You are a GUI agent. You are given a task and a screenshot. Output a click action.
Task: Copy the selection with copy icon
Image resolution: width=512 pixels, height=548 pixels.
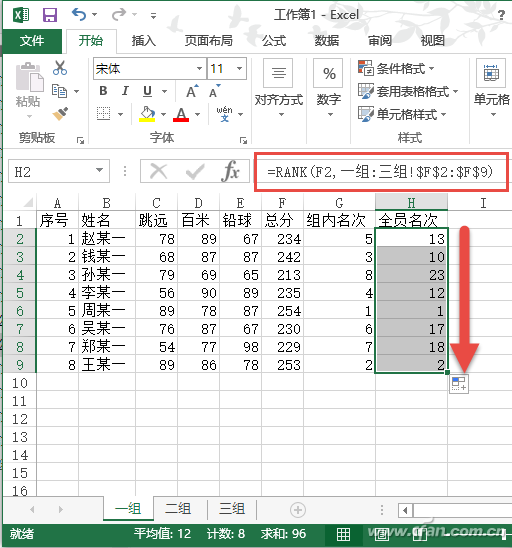pyautogui.click(x=59, y=91)
